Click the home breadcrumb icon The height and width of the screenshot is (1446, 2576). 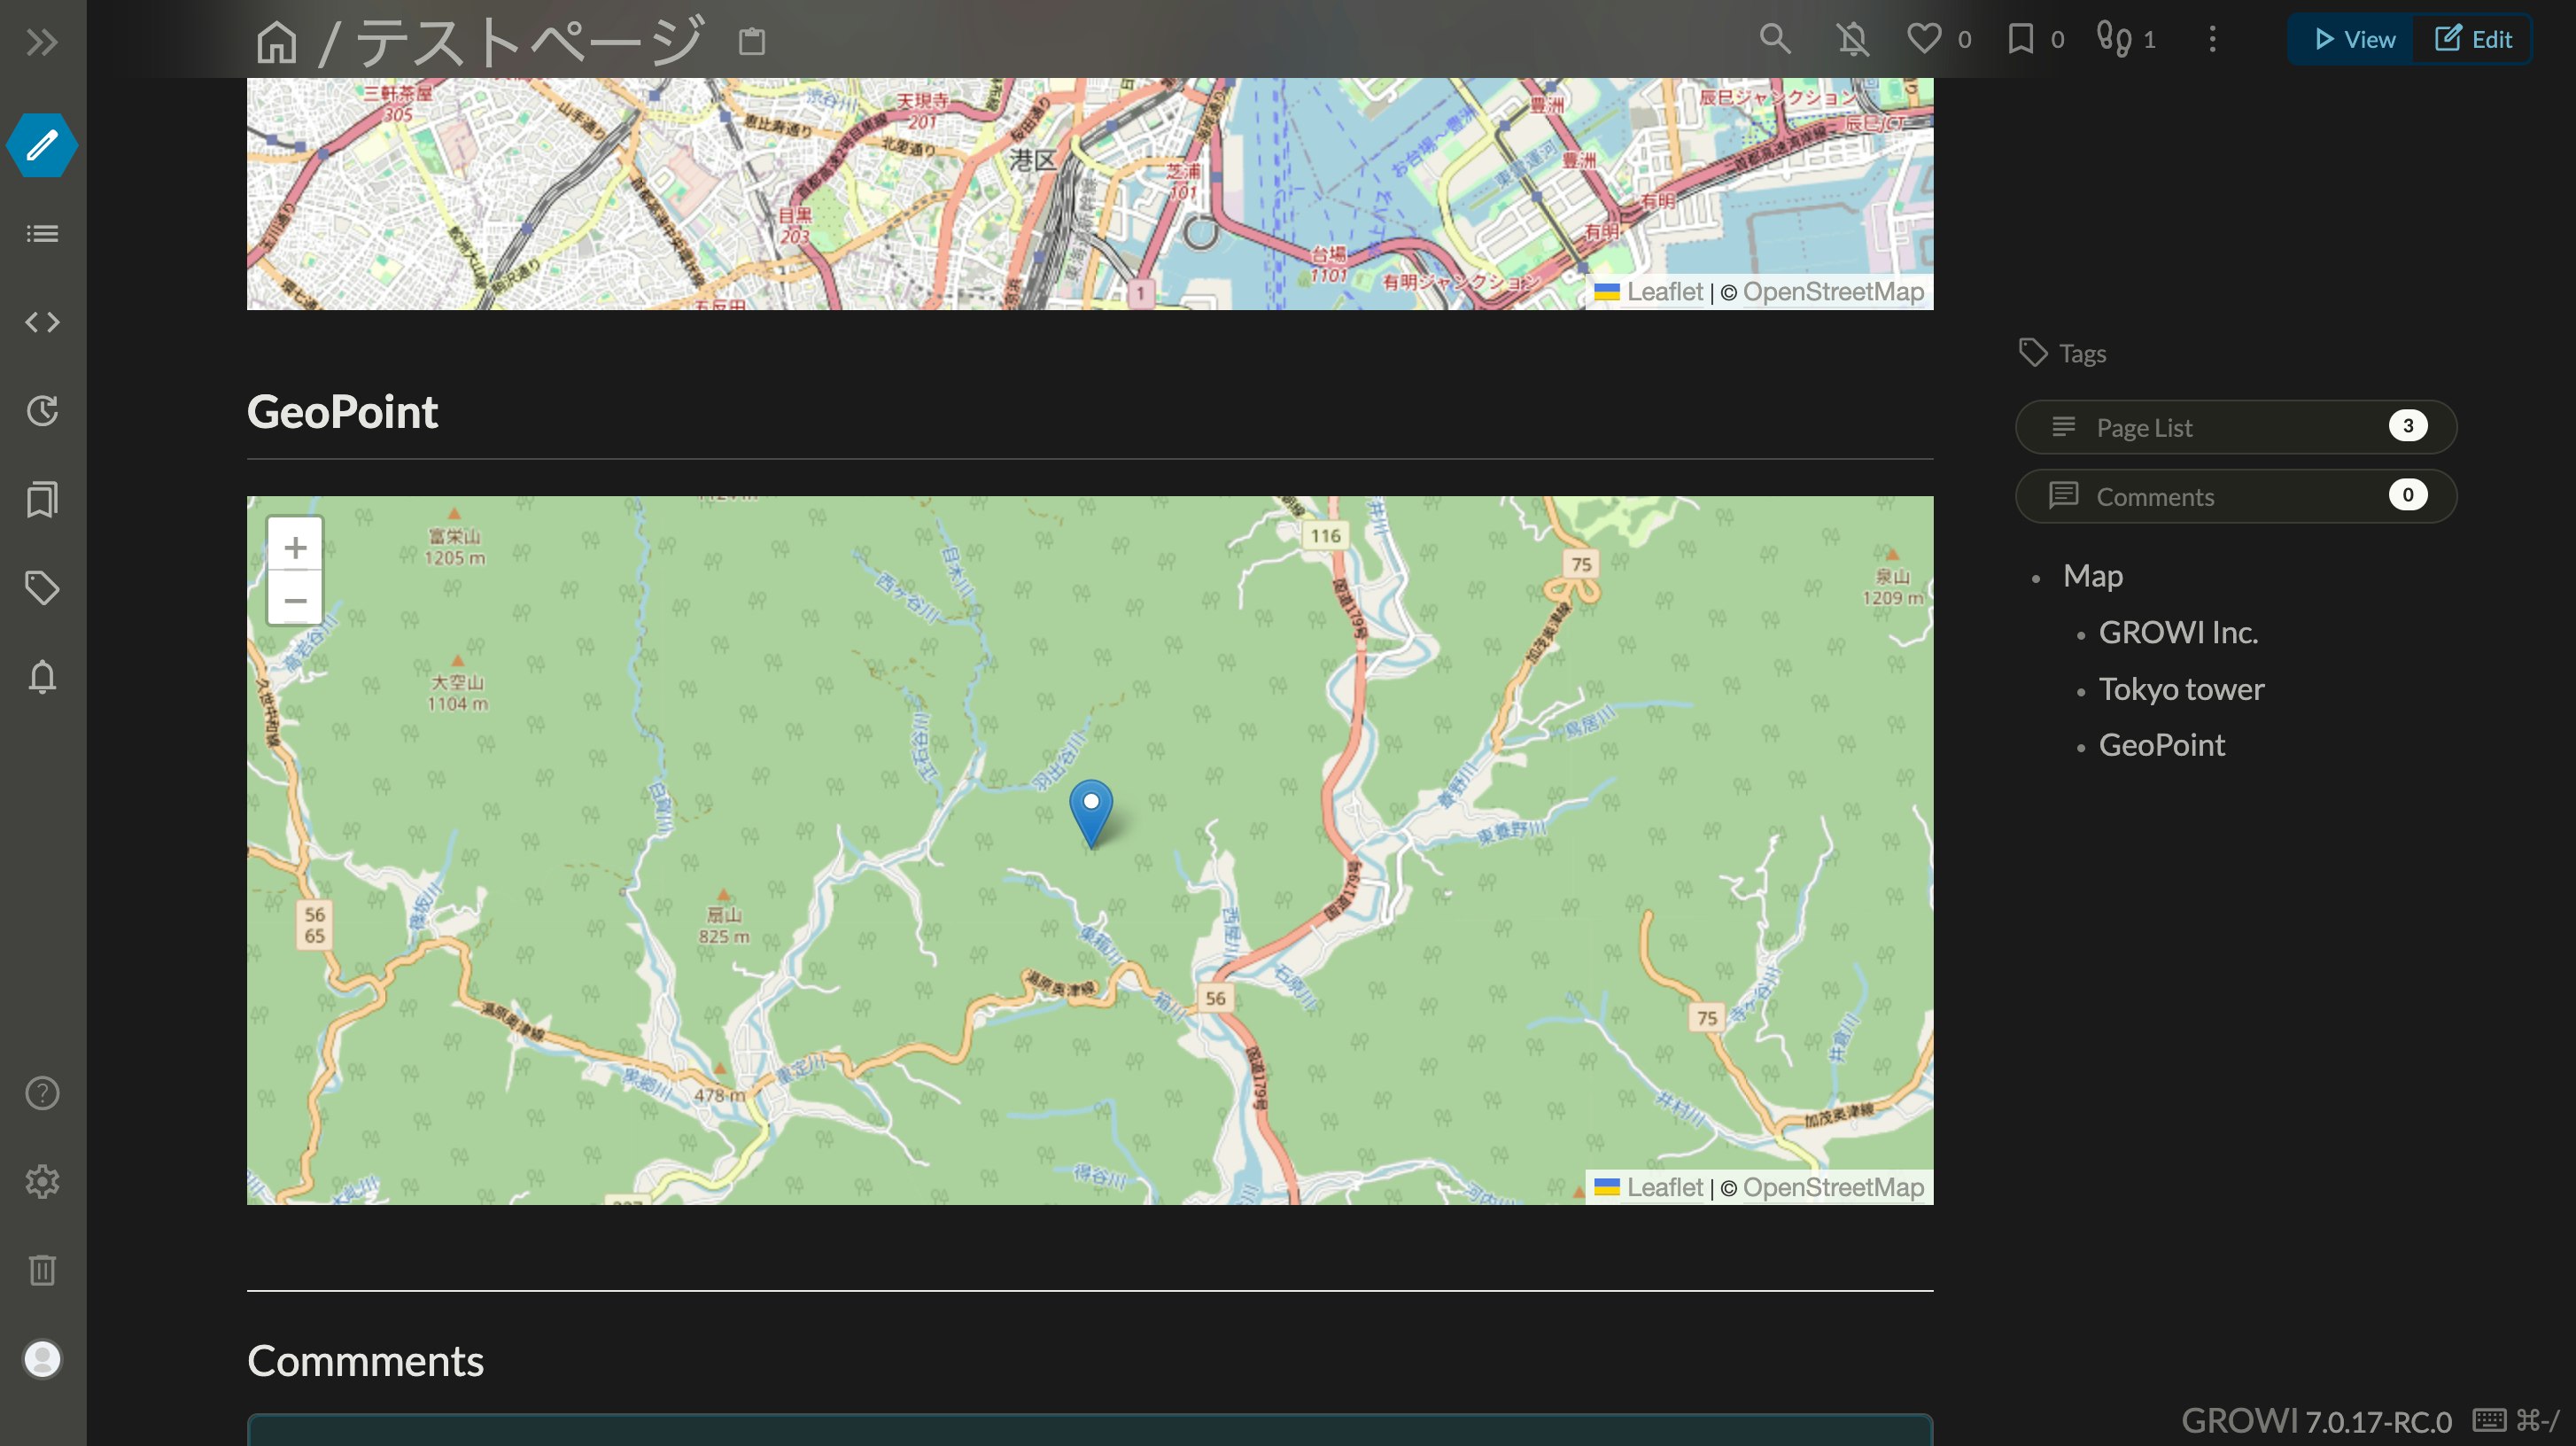click(x=277, y=41)
